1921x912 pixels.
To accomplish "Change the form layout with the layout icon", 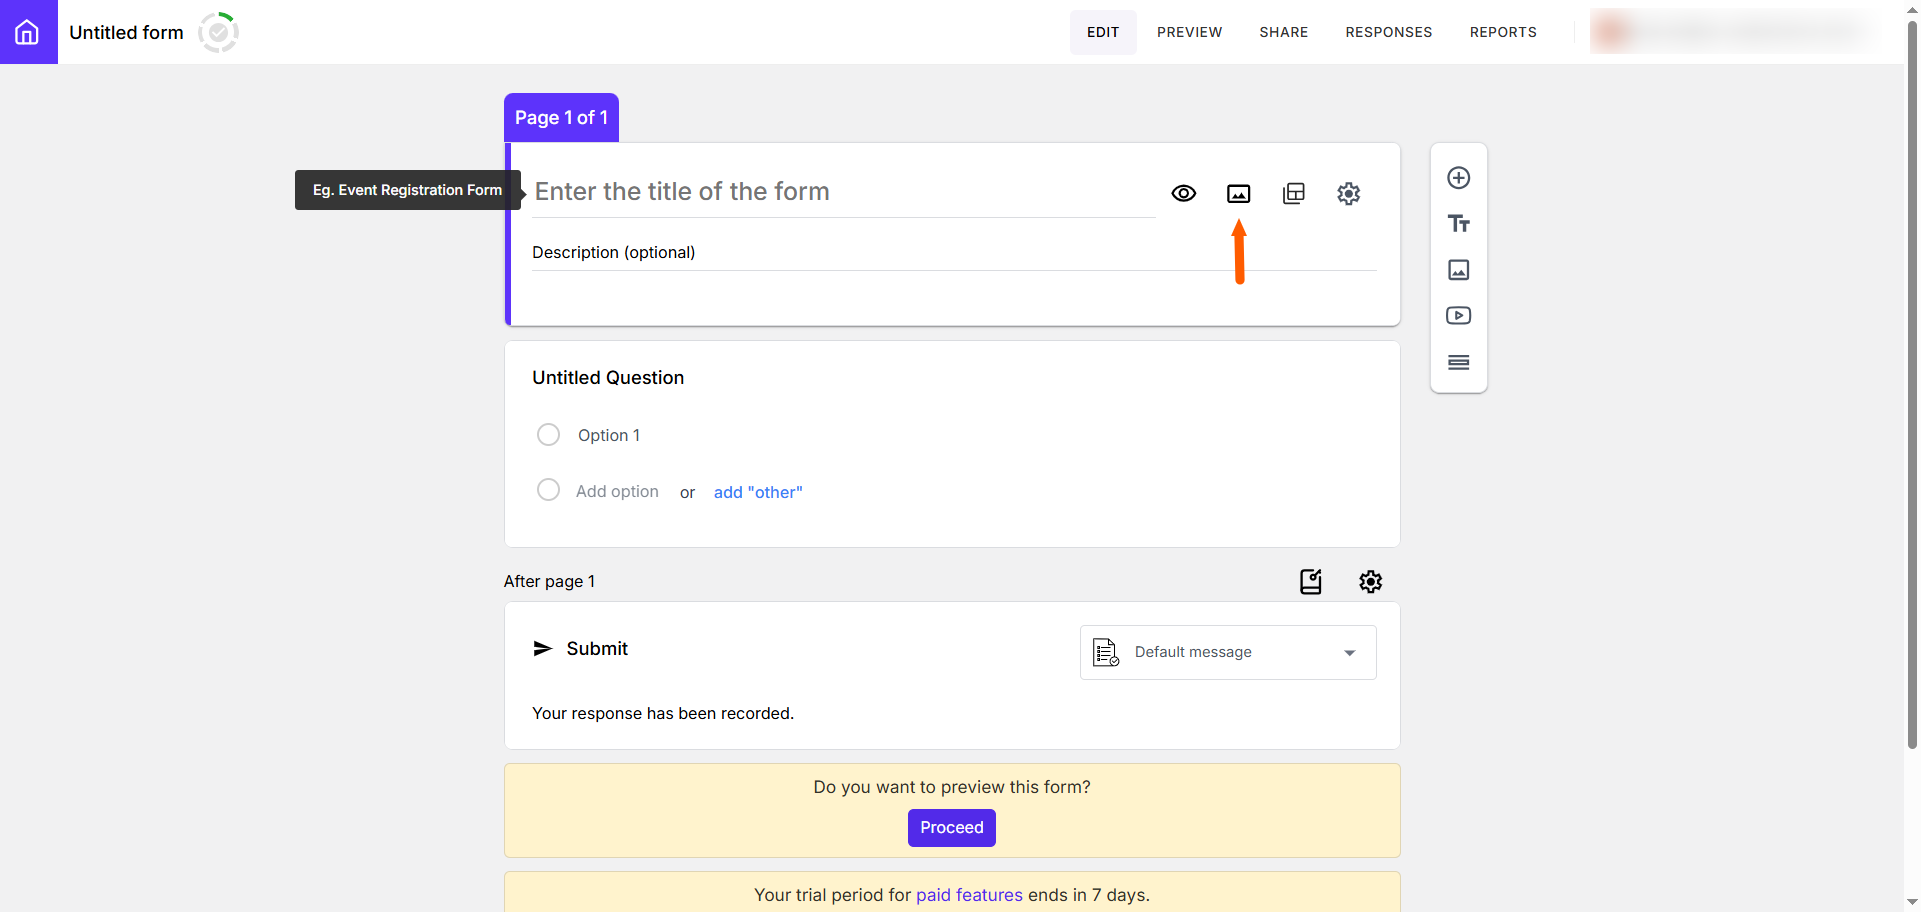I will 1293,193.
